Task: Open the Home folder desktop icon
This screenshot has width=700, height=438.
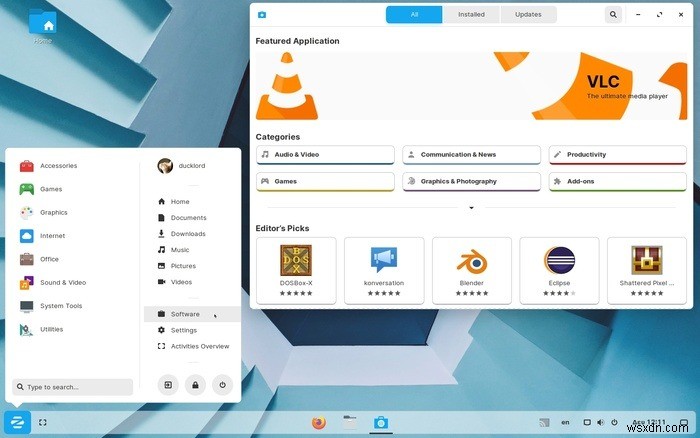Action: 43,26
